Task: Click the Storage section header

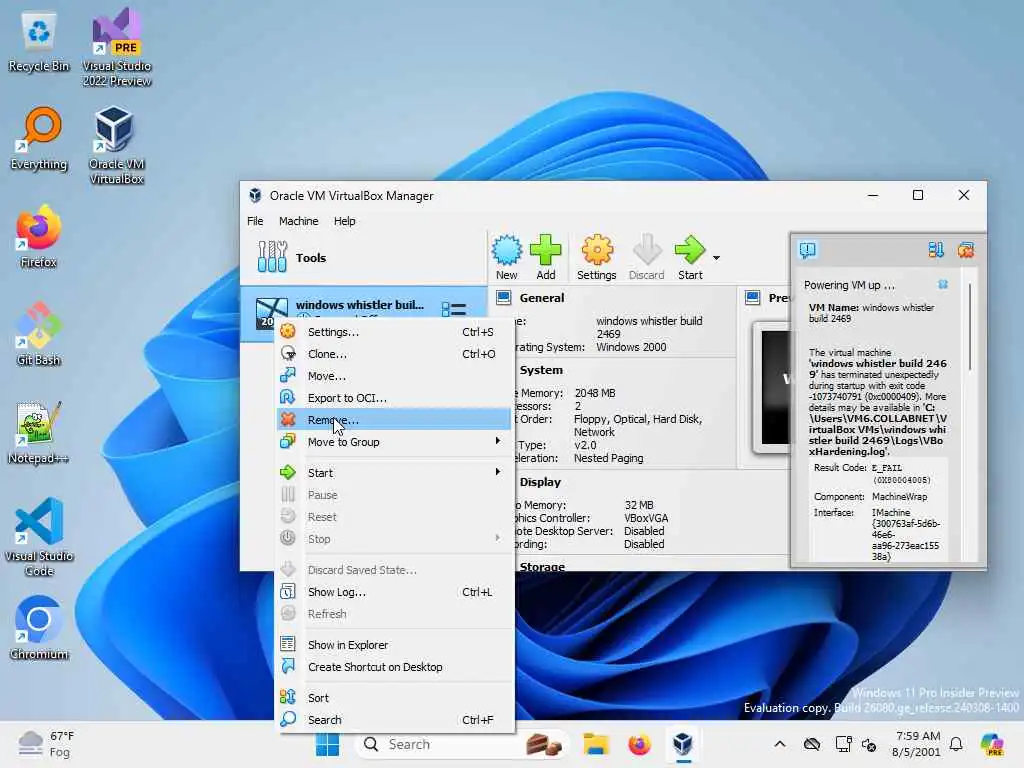Action: pos(542,566)
